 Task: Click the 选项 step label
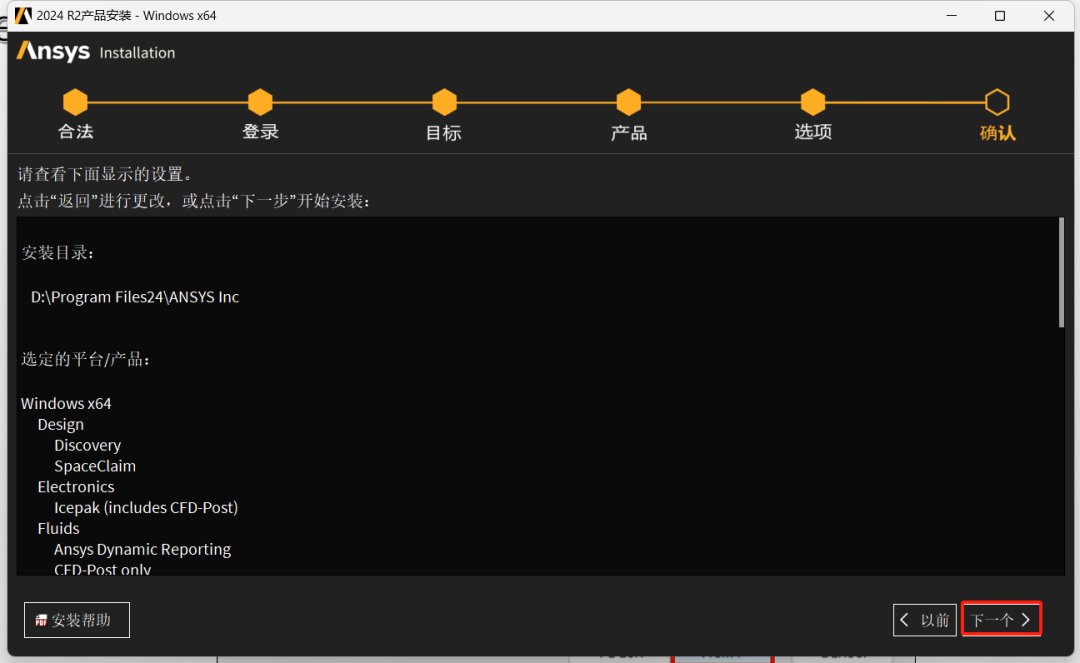tap(813, 131)
